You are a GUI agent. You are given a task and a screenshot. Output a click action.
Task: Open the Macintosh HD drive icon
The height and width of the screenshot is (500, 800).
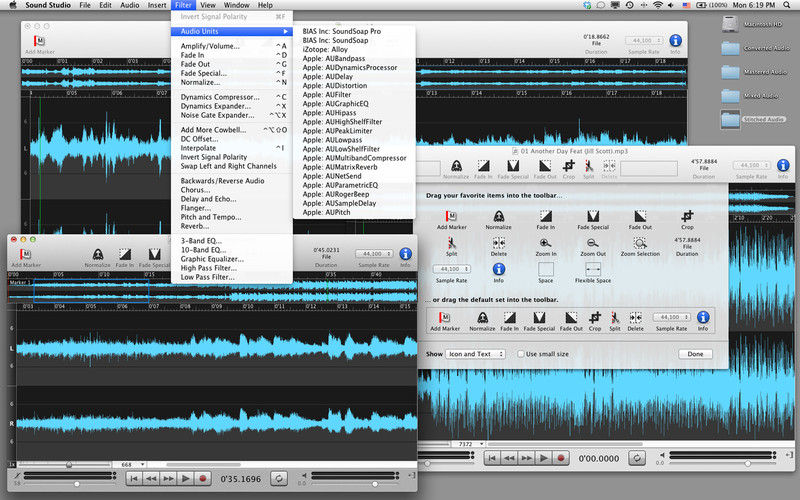731,24
